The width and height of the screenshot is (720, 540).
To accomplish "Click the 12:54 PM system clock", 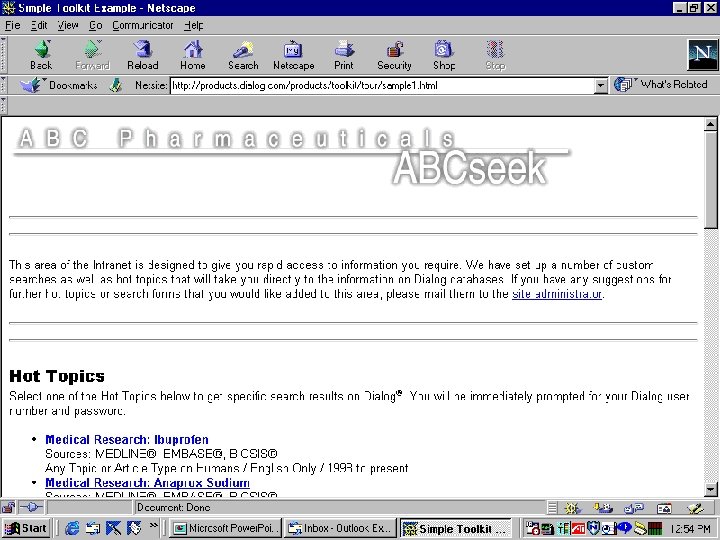I will click(x=690, y=529).
